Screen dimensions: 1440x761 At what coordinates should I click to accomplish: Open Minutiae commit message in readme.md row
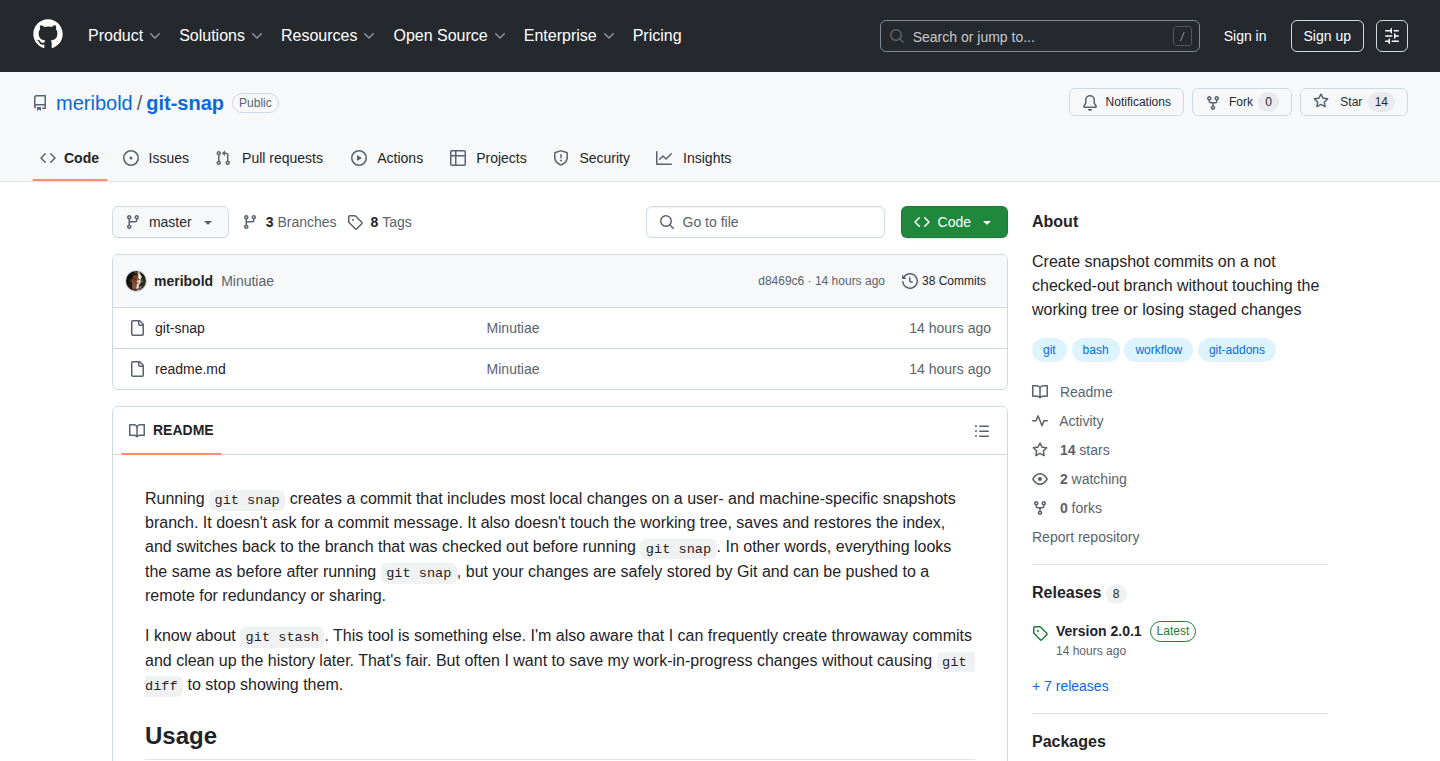513,369
